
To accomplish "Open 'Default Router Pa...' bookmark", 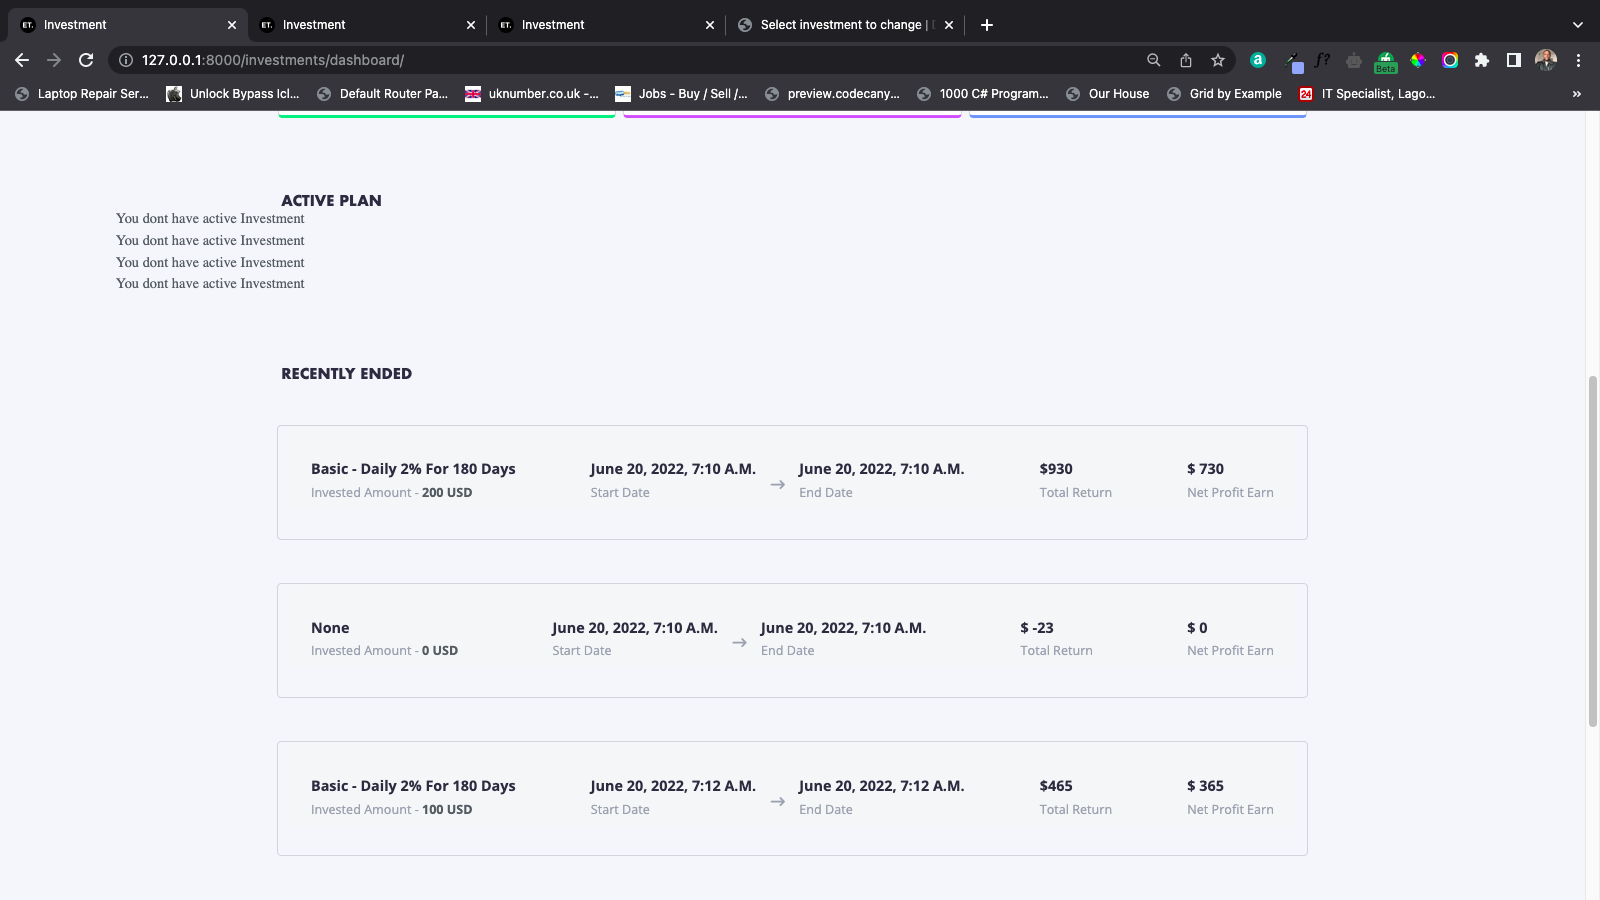I will click(383, 94).
